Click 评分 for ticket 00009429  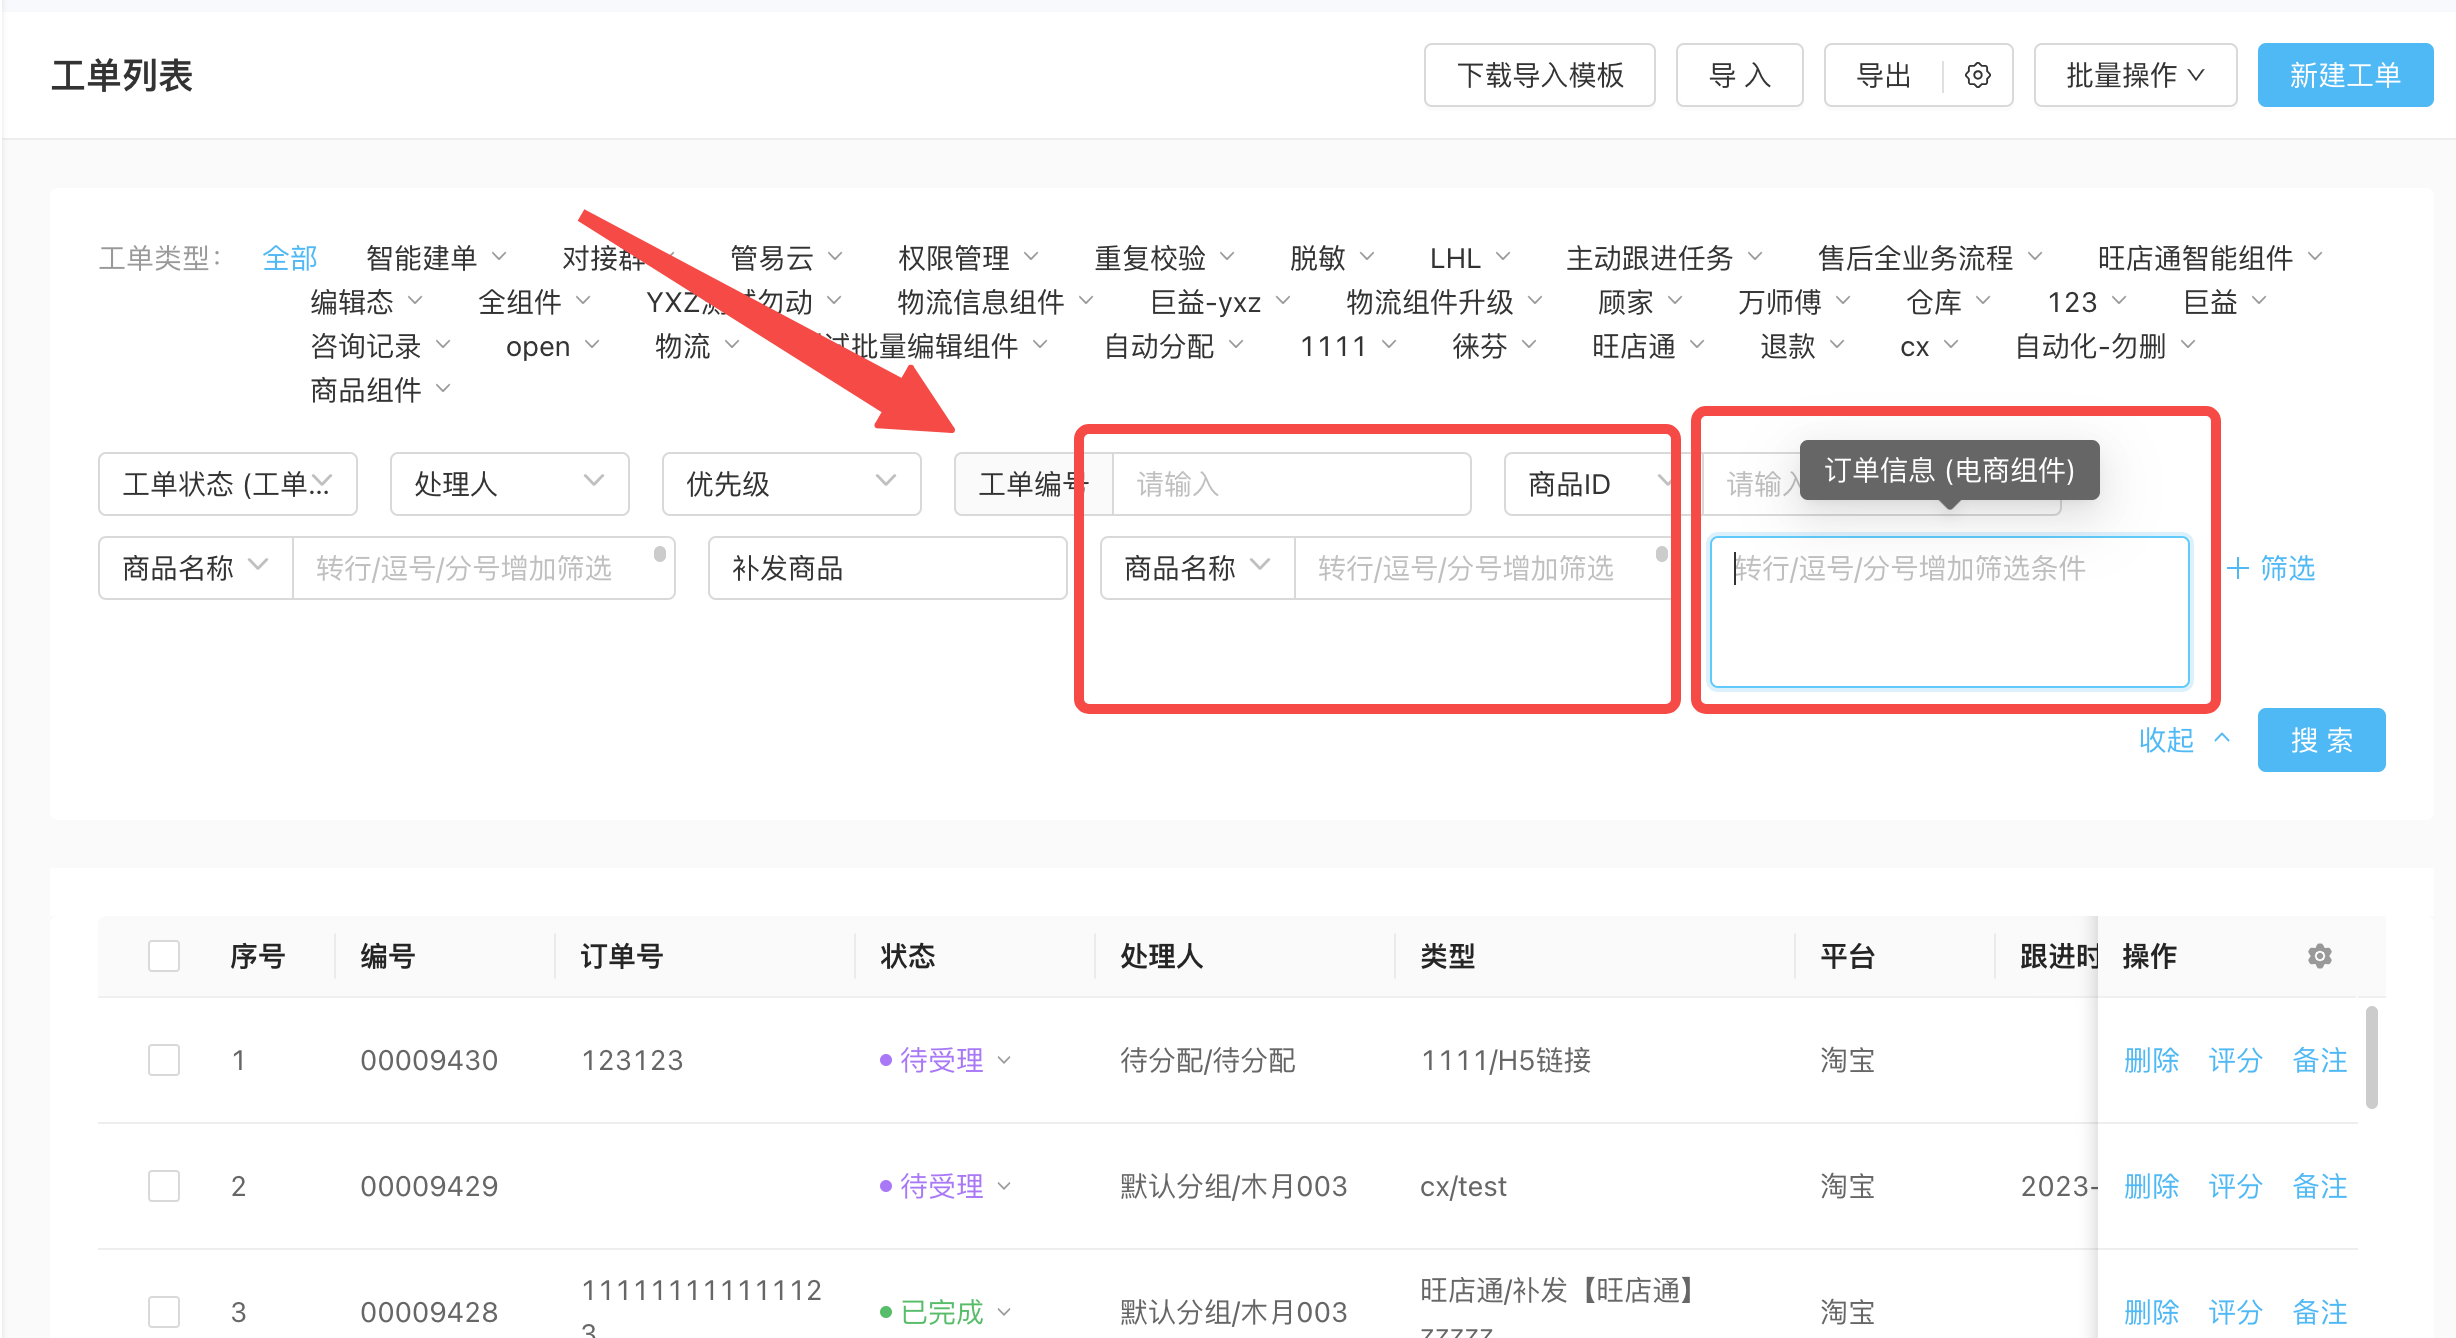pos(2235,1186)
